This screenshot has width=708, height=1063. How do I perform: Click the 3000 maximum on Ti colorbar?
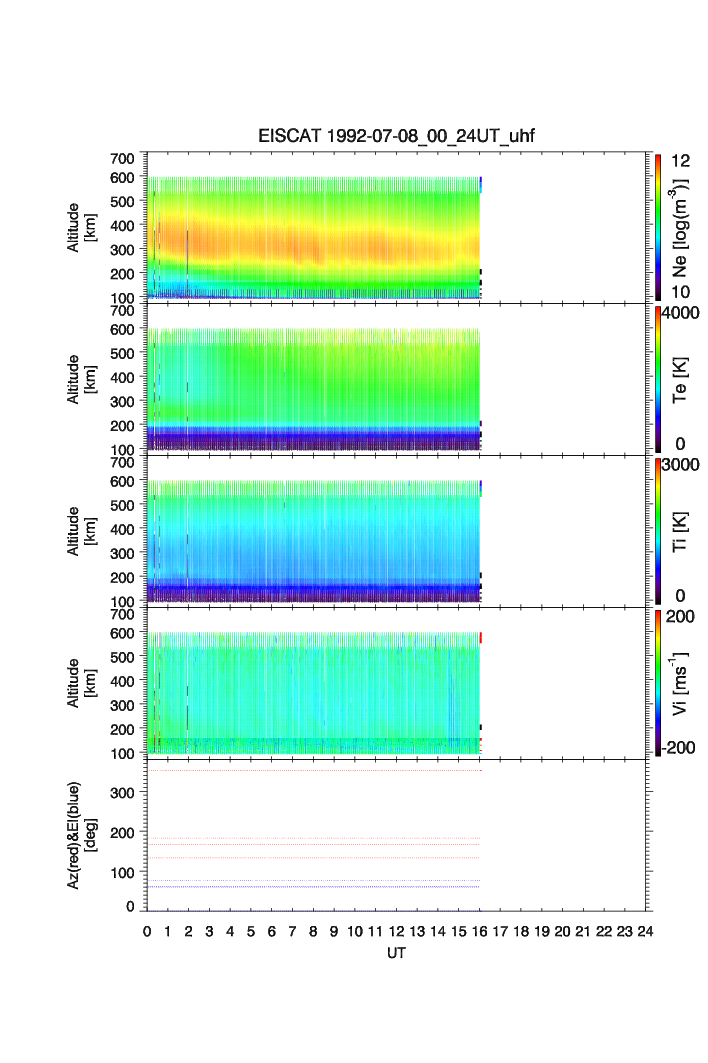coord(680,464)
